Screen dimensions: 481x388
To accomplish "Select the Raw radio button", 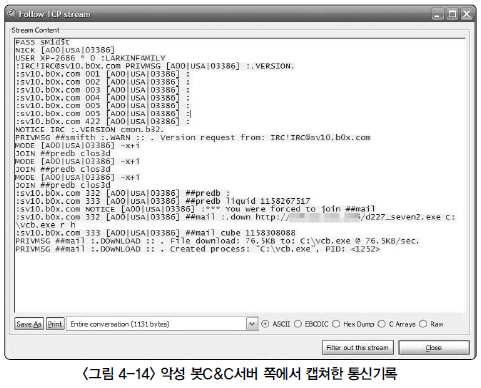I will (423, 324).
